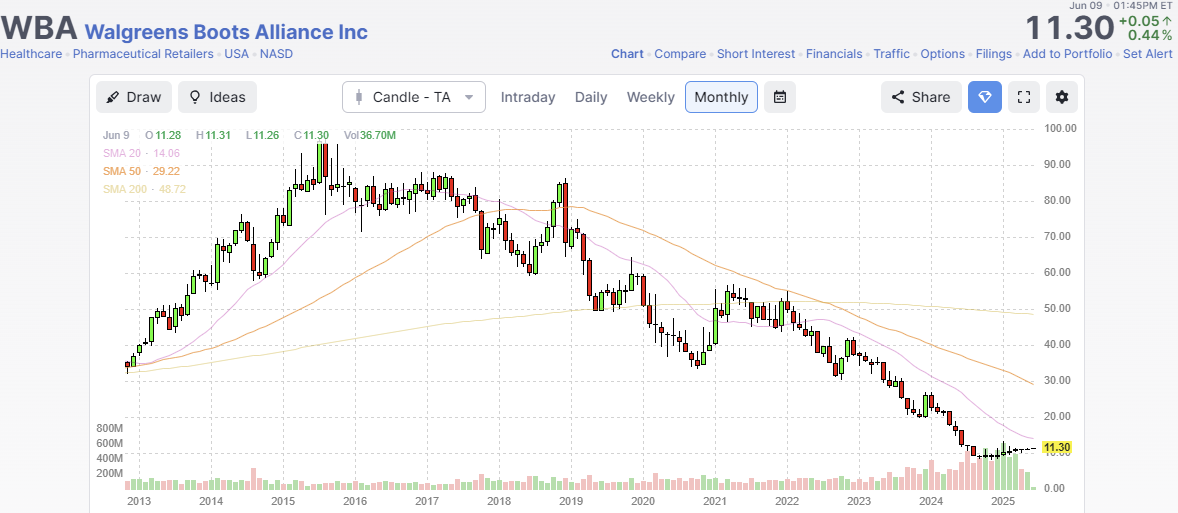
Task: Open the Draw tools
Action: tap(134, 97)
